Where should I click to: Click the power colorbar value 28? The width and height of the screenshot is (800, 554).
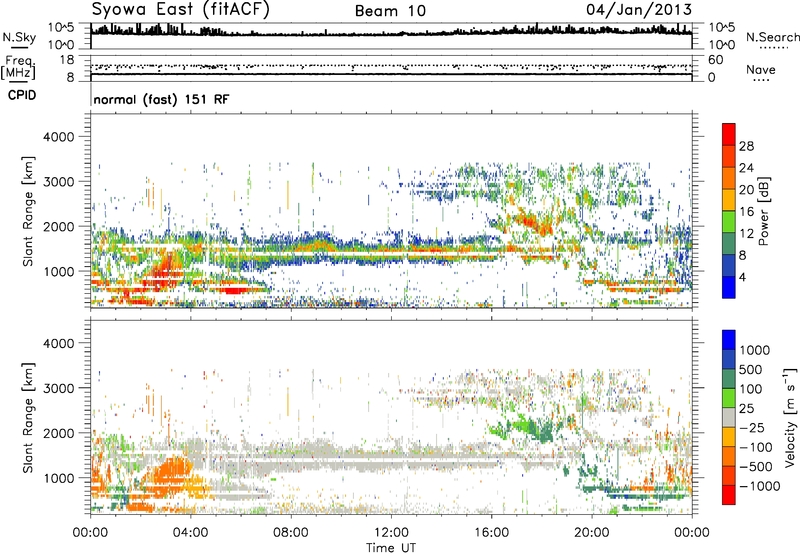click(746, 146)
